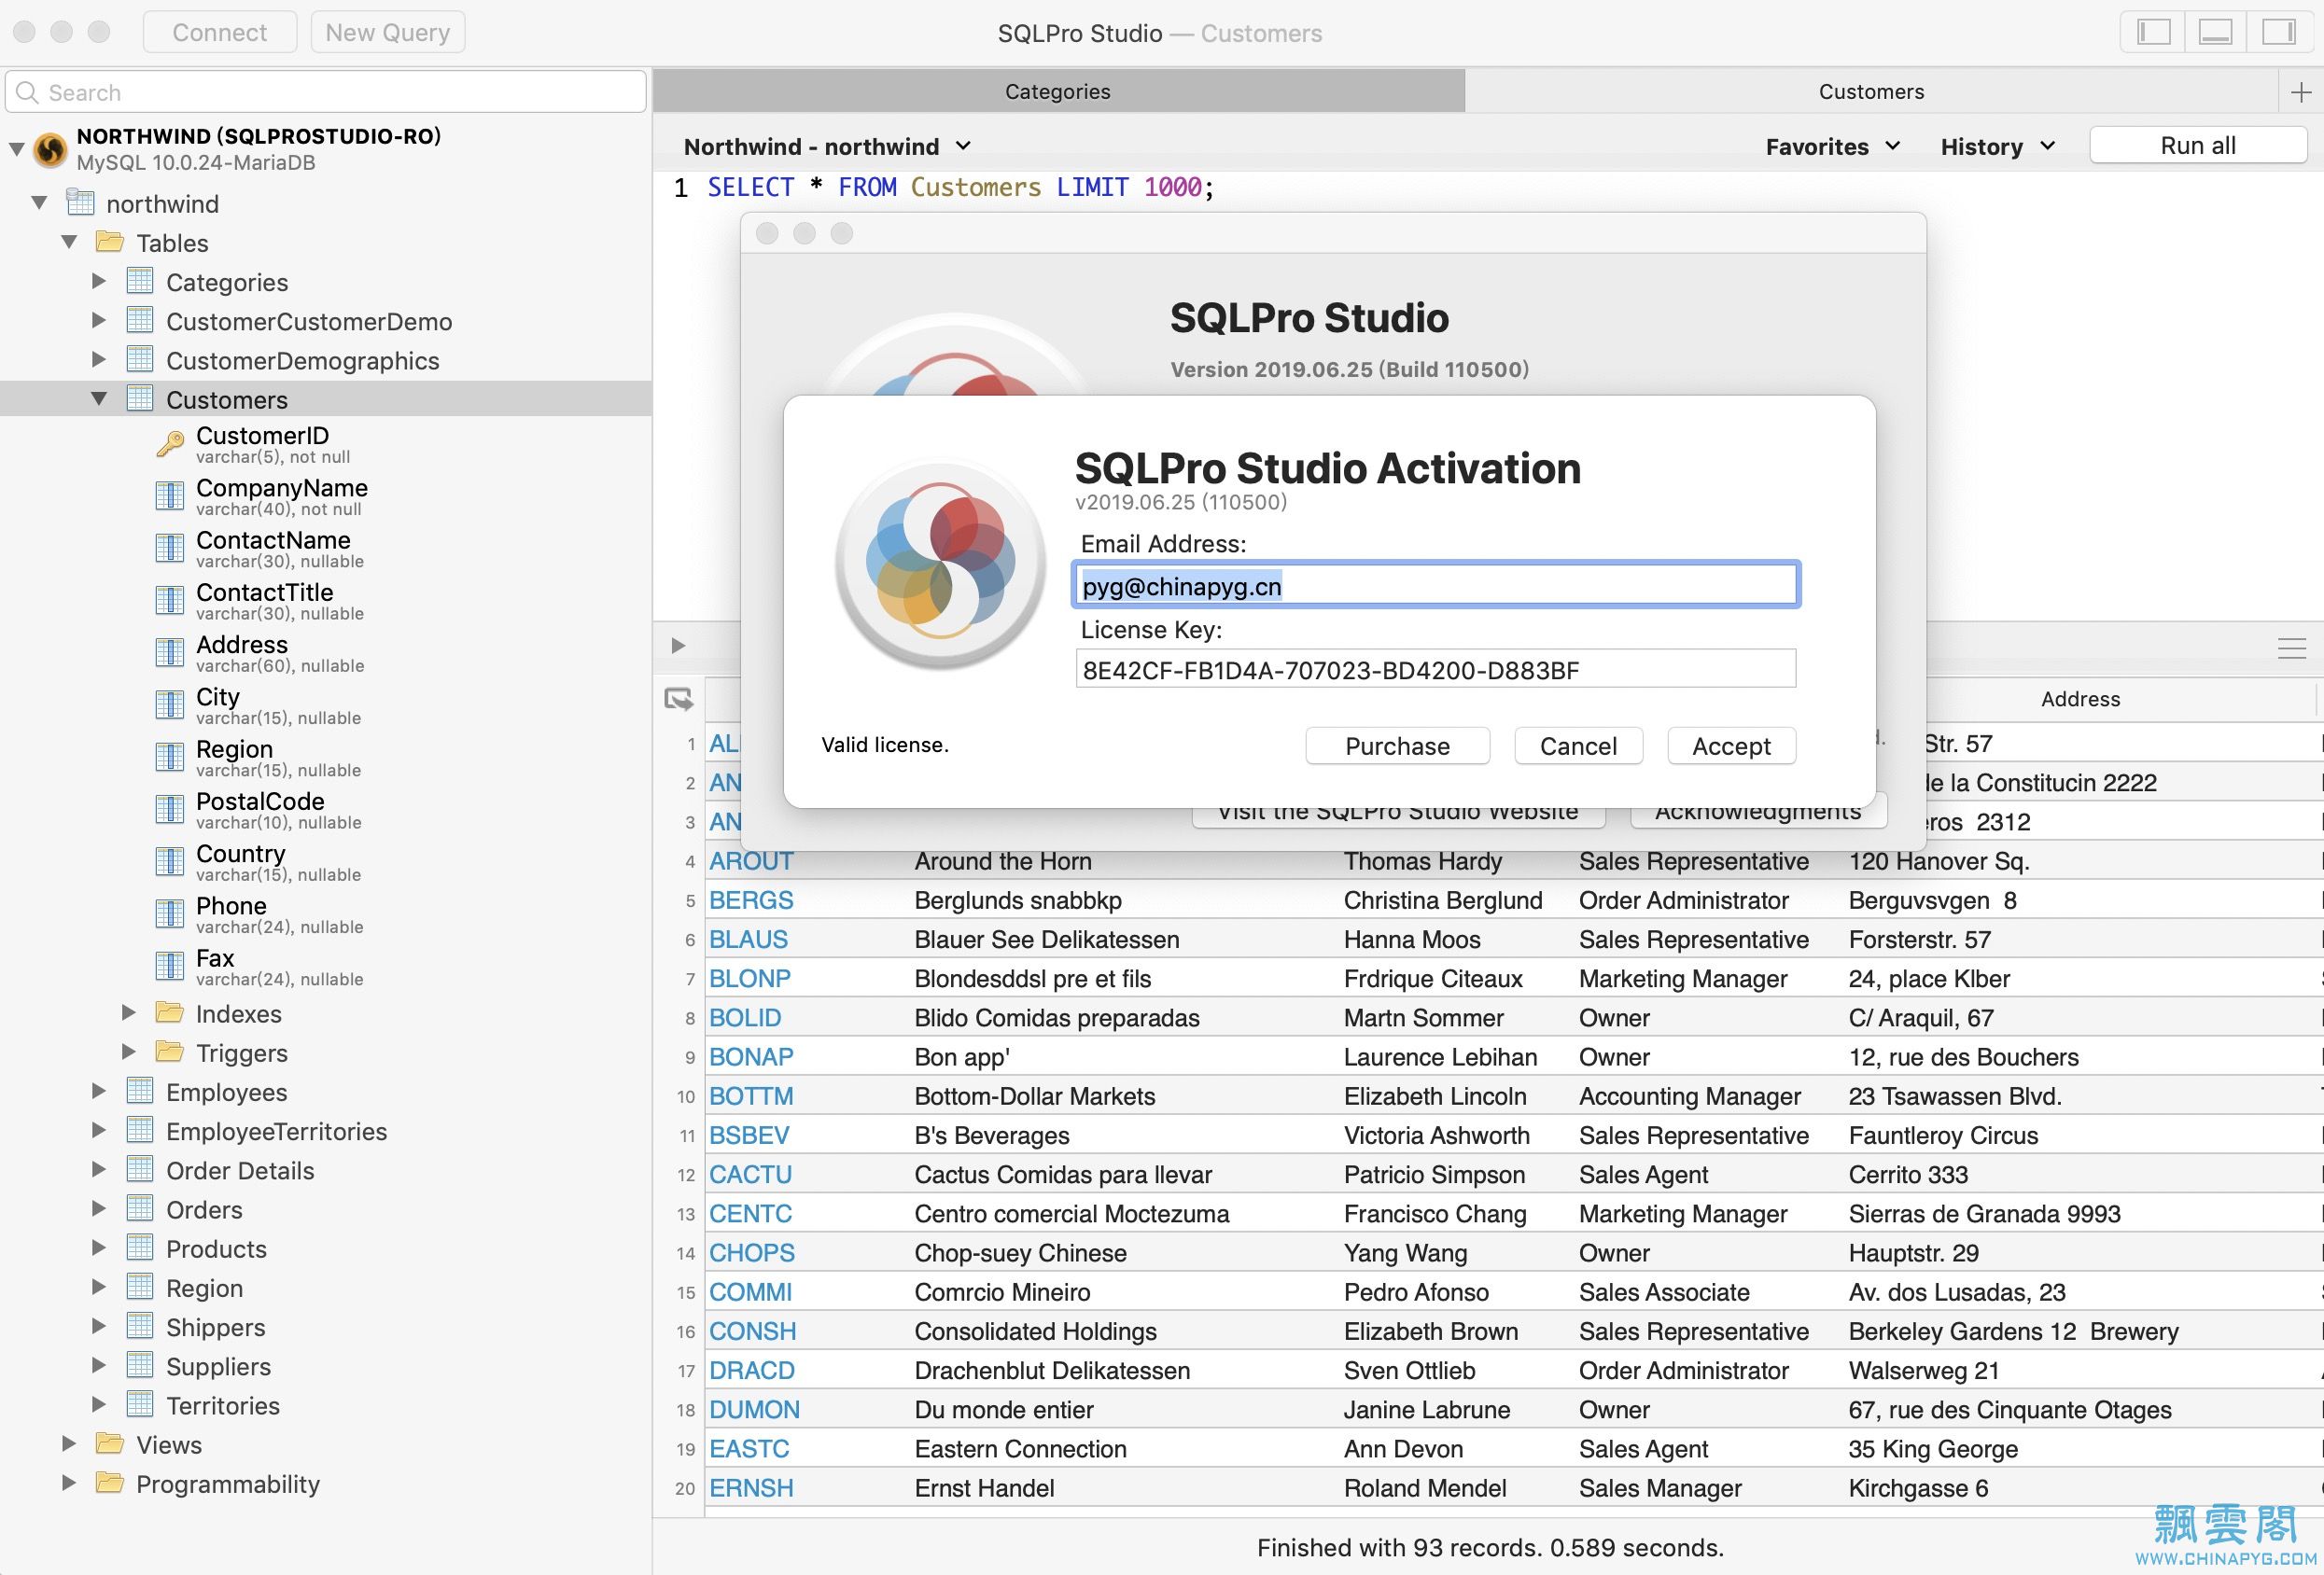Switch to the Categories tab
This screenshot has height=1575, width=2324.
[x=1058, y=91]
